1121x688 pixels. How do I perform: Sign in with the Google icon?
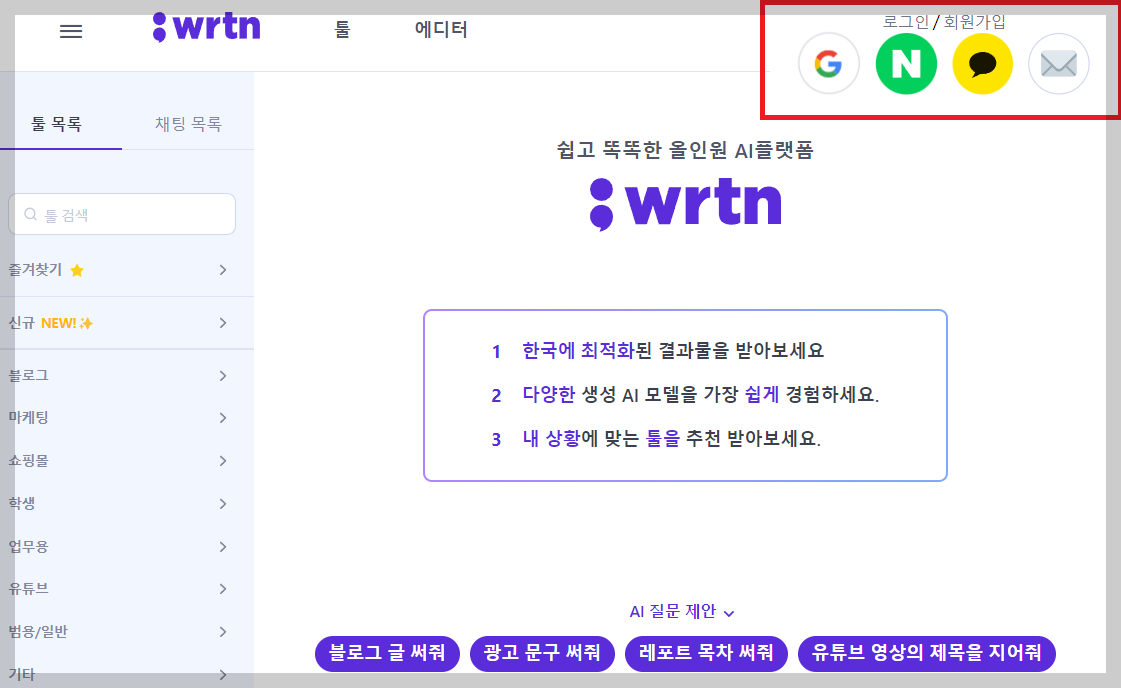coord(828,63)
